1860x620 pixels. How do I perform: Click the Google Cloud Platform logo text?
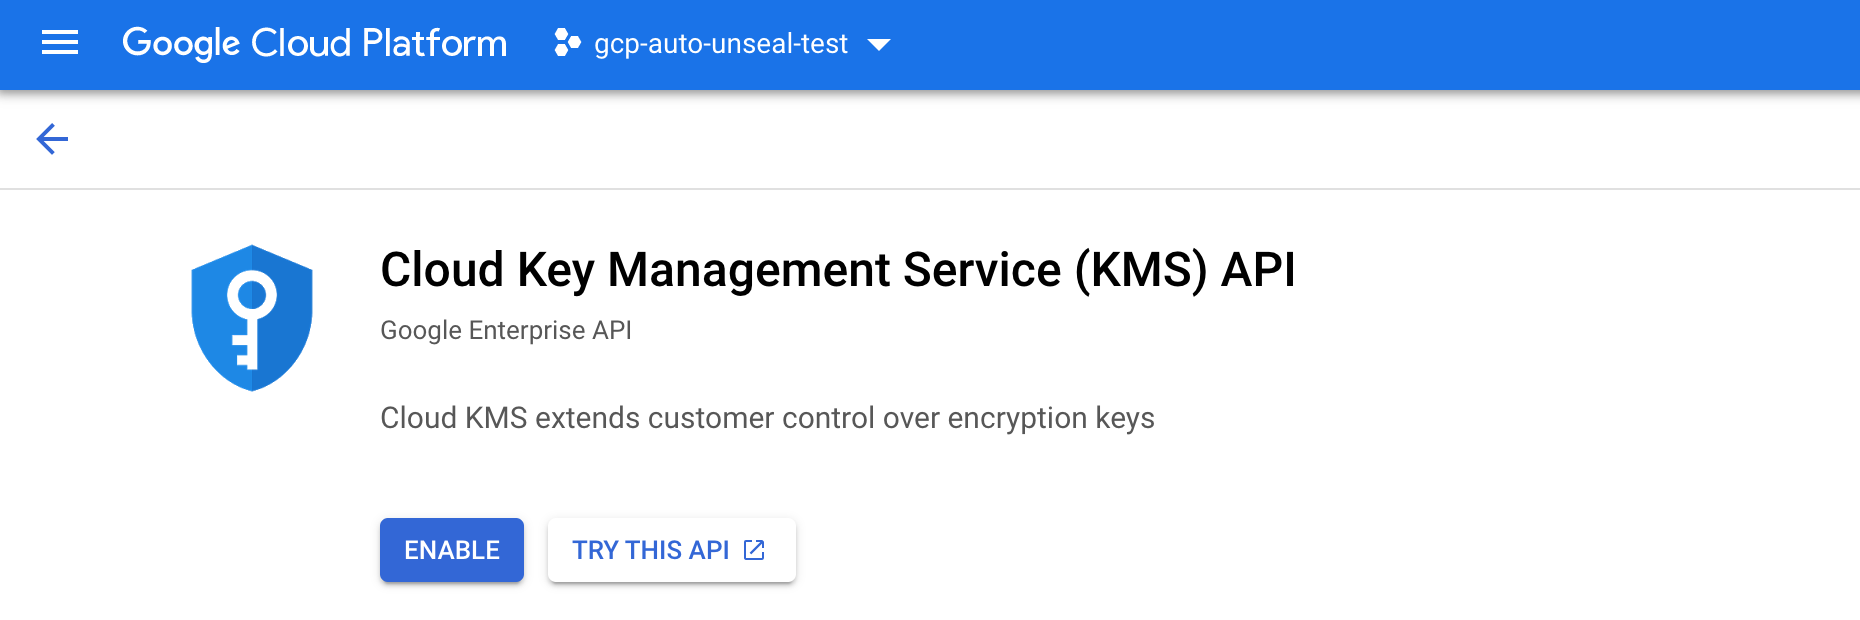click(314, 43)
